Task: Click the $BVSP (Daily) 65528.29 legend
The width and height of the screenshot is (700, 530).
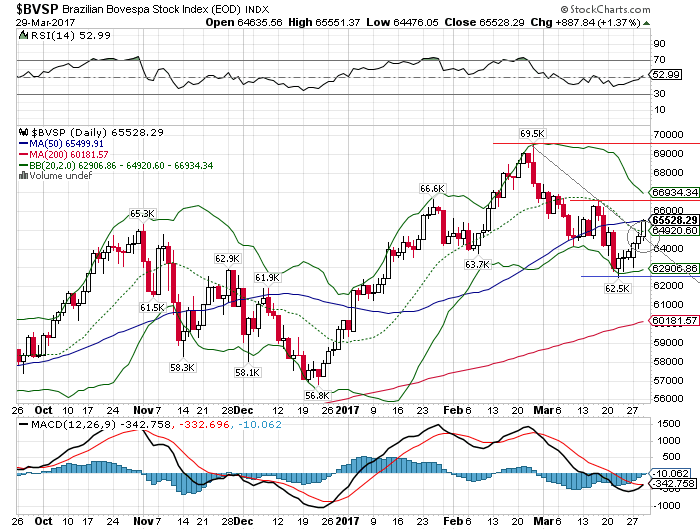Action: click(x=97, y=133)
